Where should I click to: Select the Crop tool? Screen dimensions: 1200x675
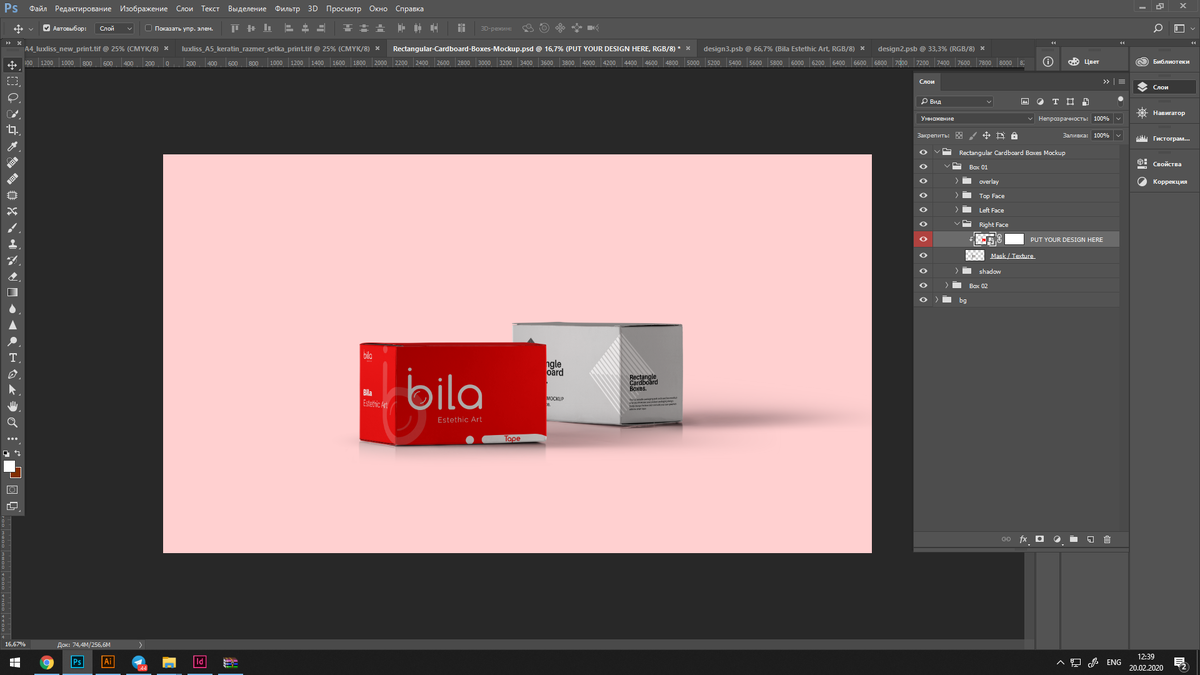(13, 130)
